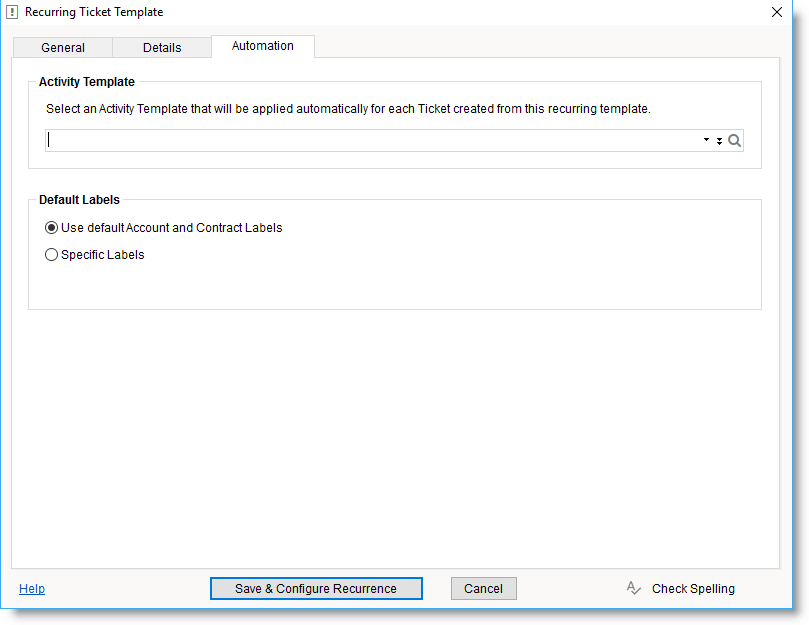Click the Check Spelling ABC icon

pos(634,588)
